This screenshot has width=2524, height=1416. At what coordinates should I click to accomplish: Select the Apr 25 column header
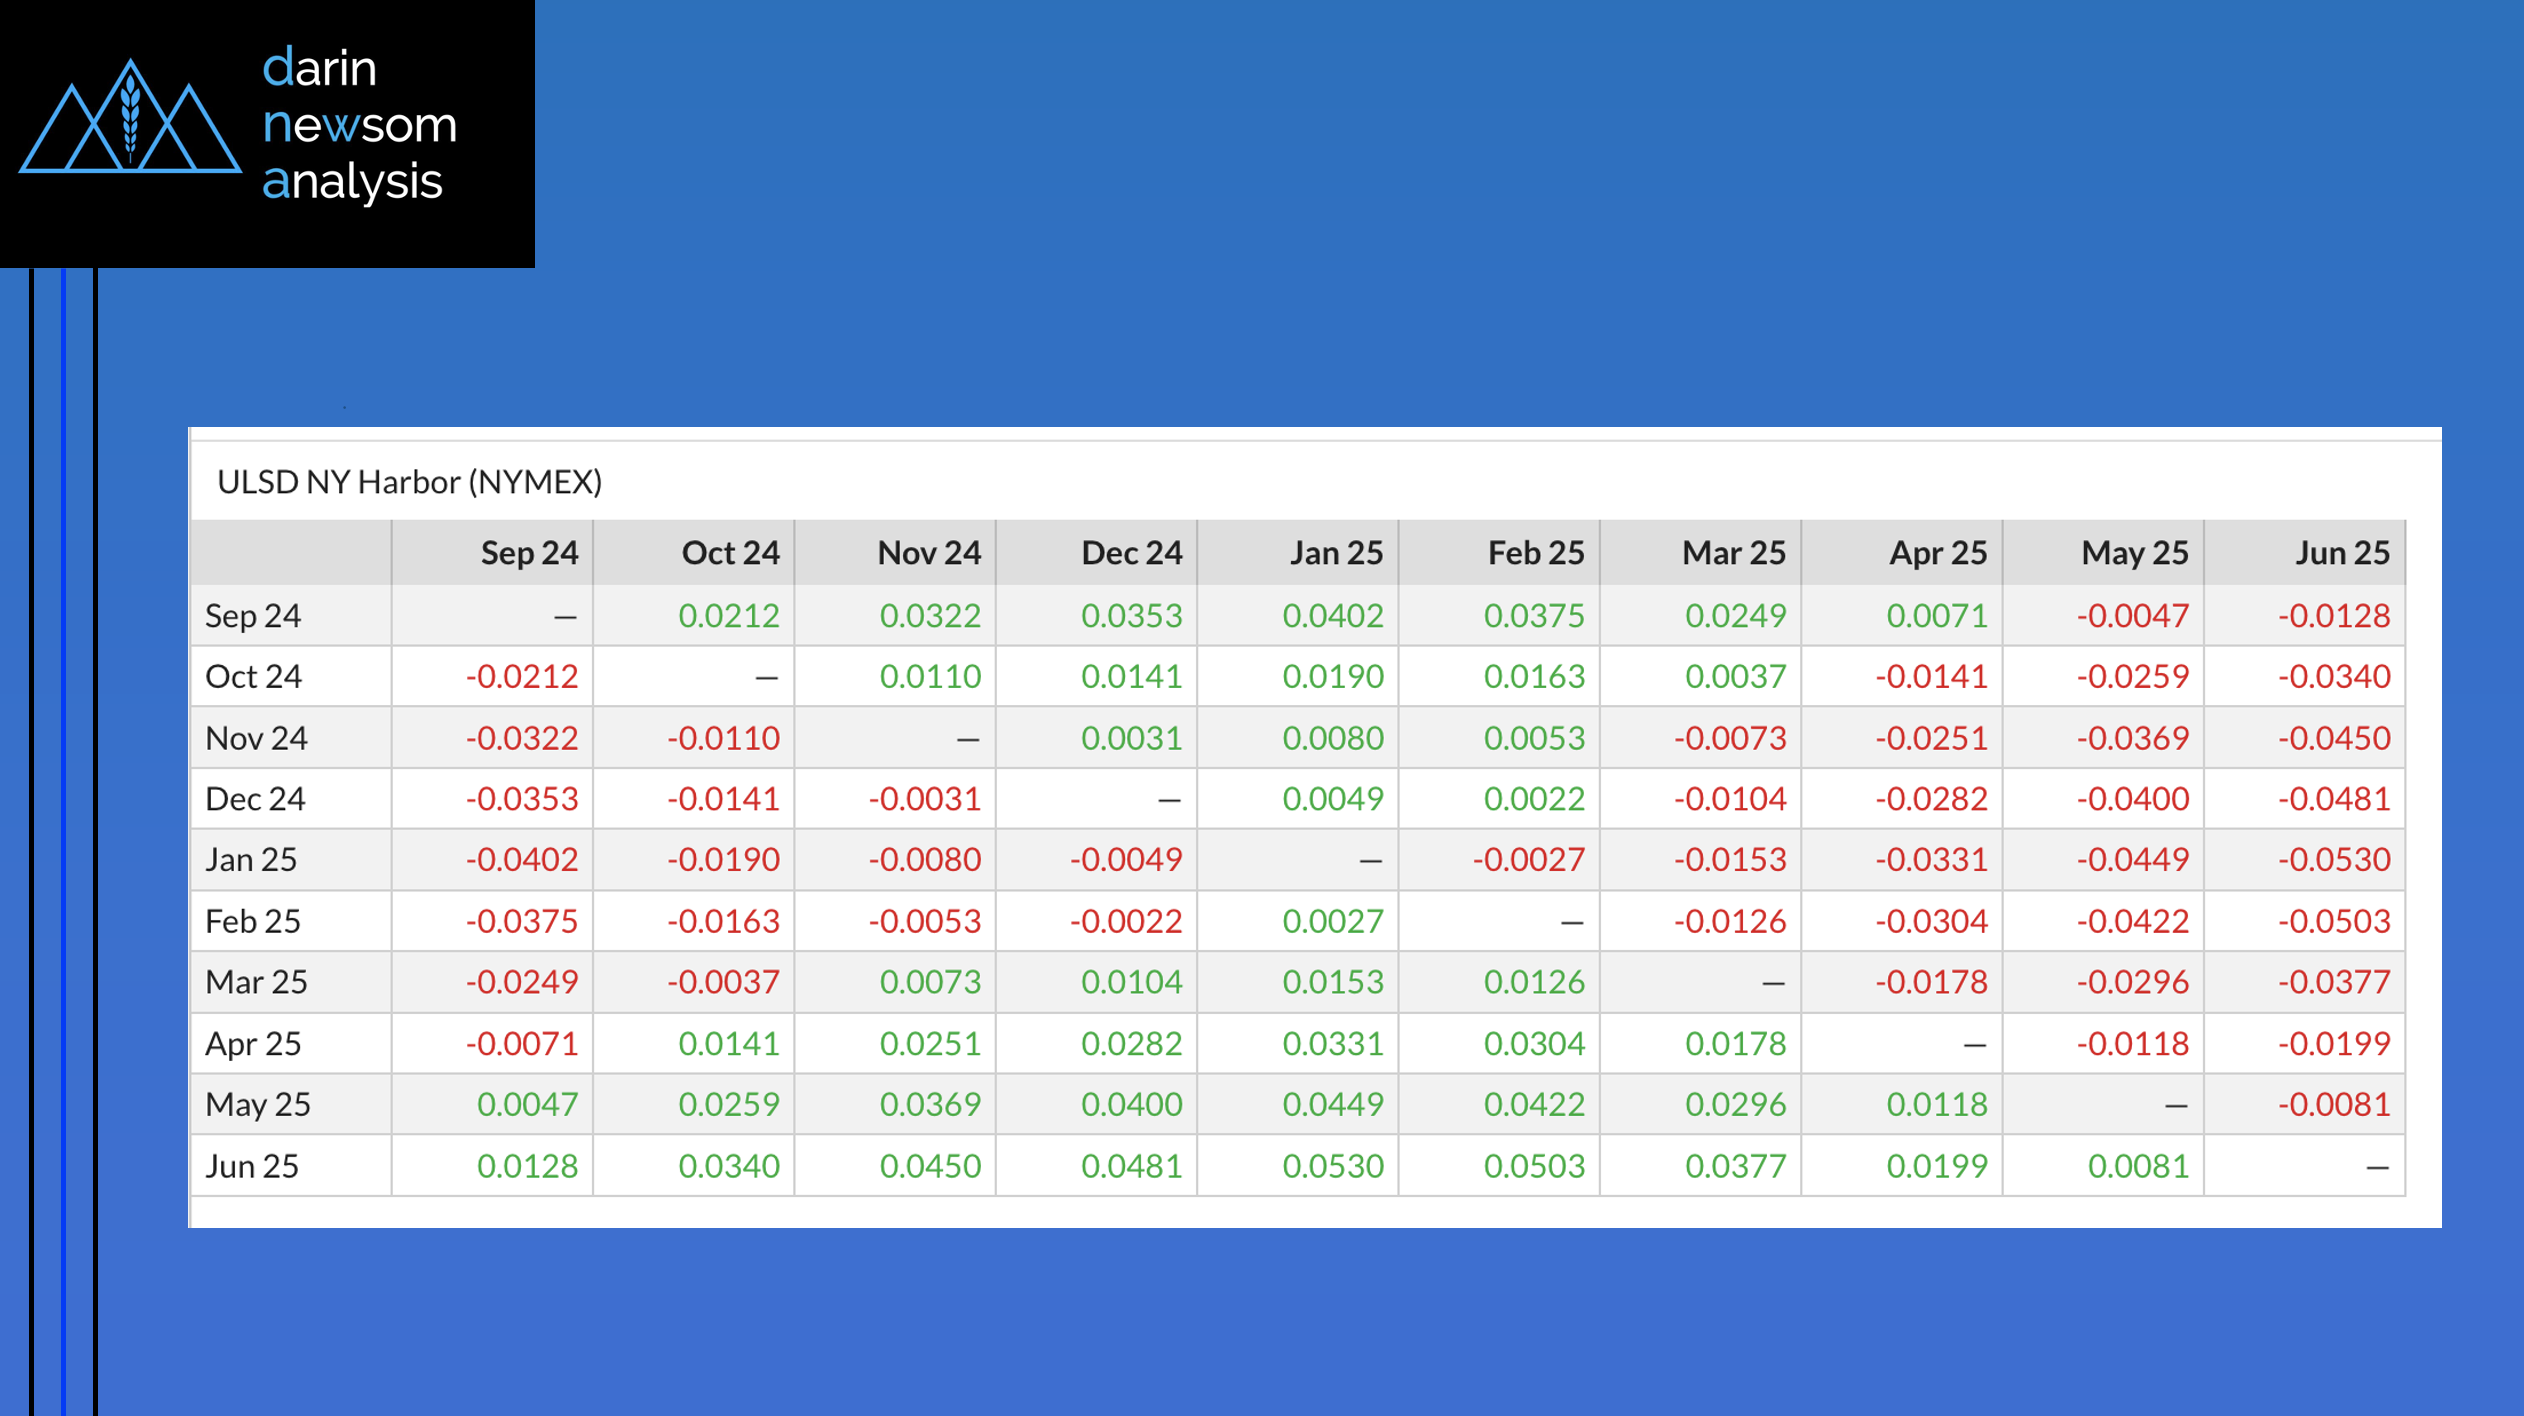pos(1937,553)
